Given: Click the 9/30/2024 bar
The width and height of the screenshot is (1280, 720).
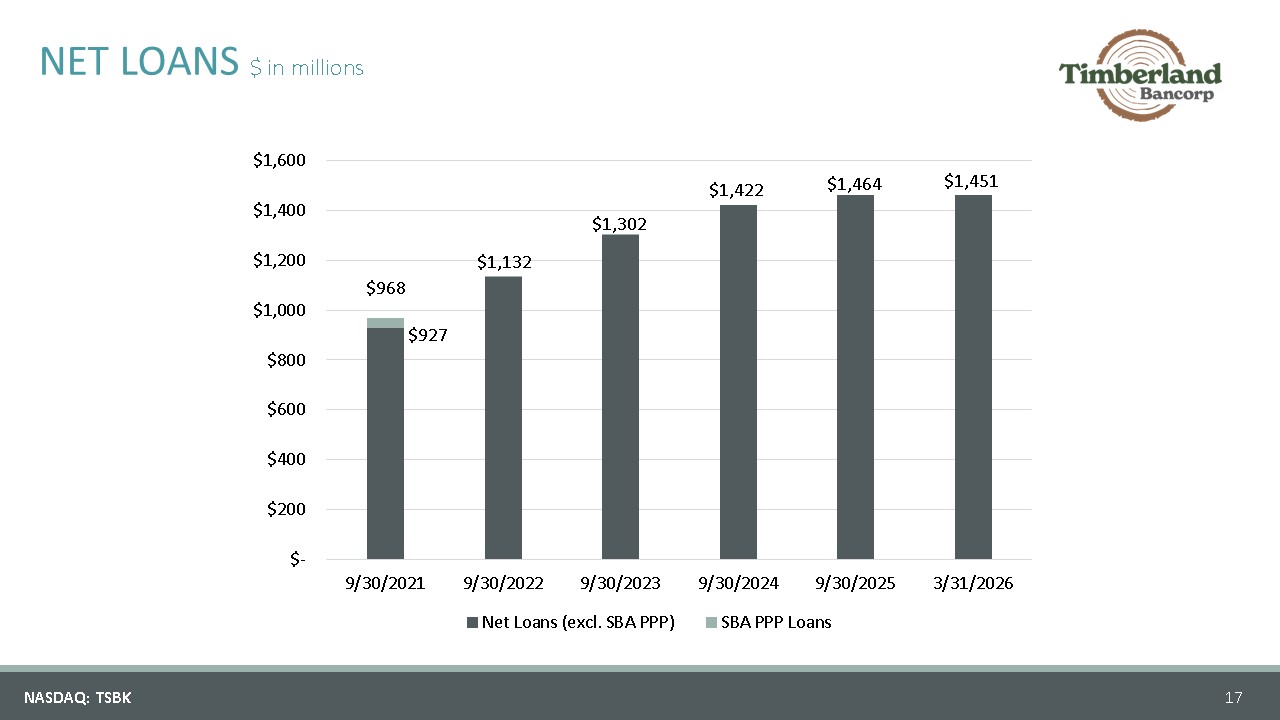Looking at the screenshot, I should click(738, 382).
